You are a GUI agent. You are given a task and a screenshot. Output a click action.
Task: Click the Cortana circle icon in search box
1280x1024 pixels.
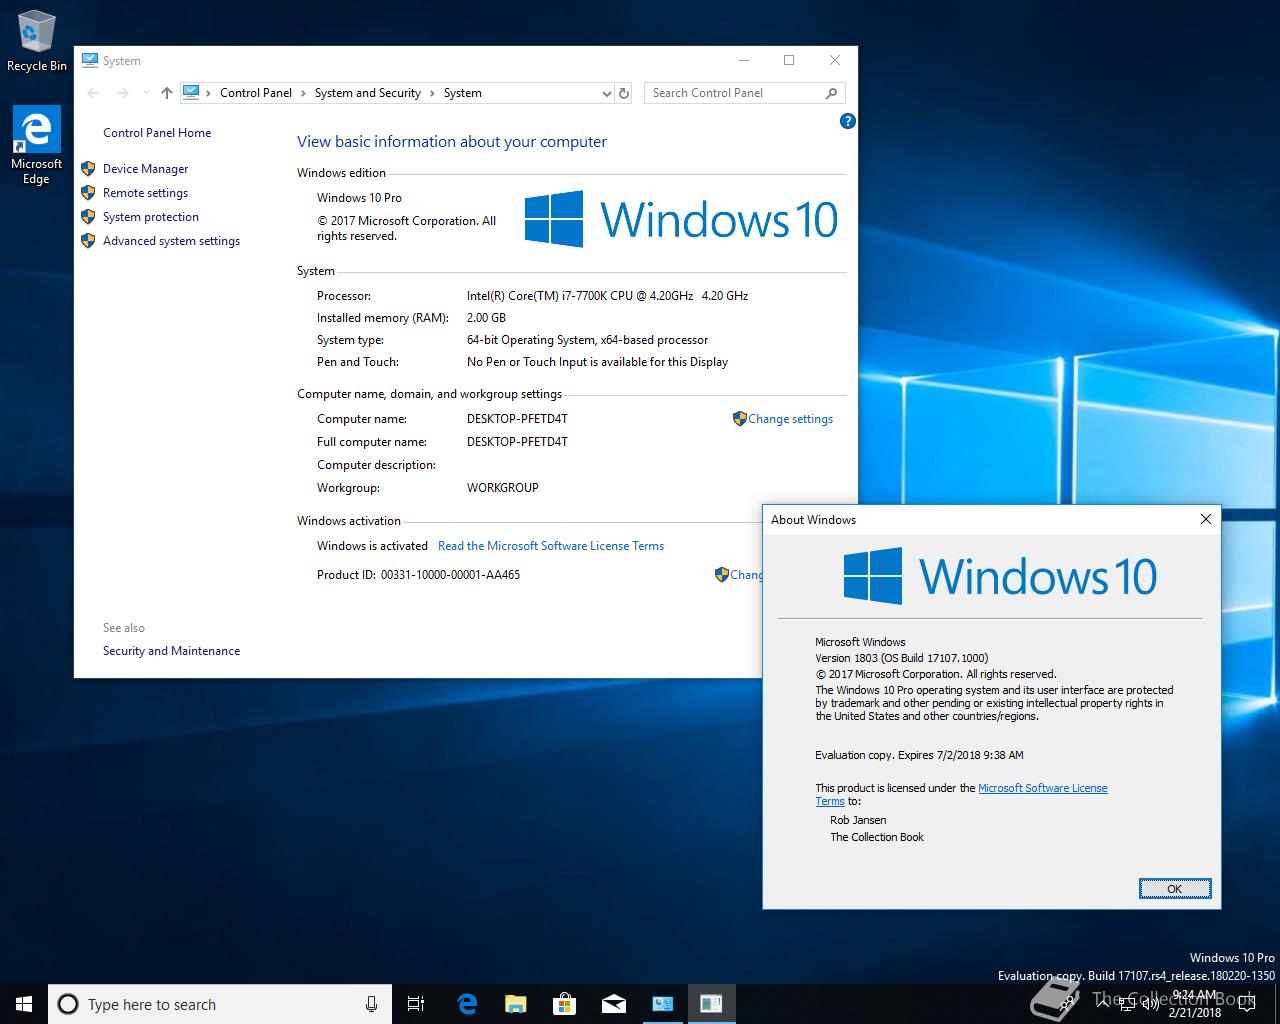pos(68,1004)
